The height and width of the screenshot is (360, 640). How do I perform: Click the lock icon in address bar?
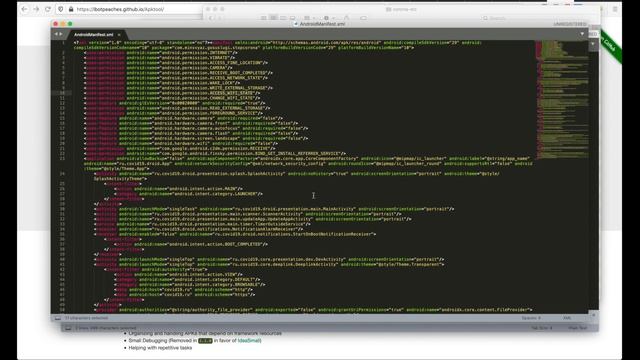point(71,9)
